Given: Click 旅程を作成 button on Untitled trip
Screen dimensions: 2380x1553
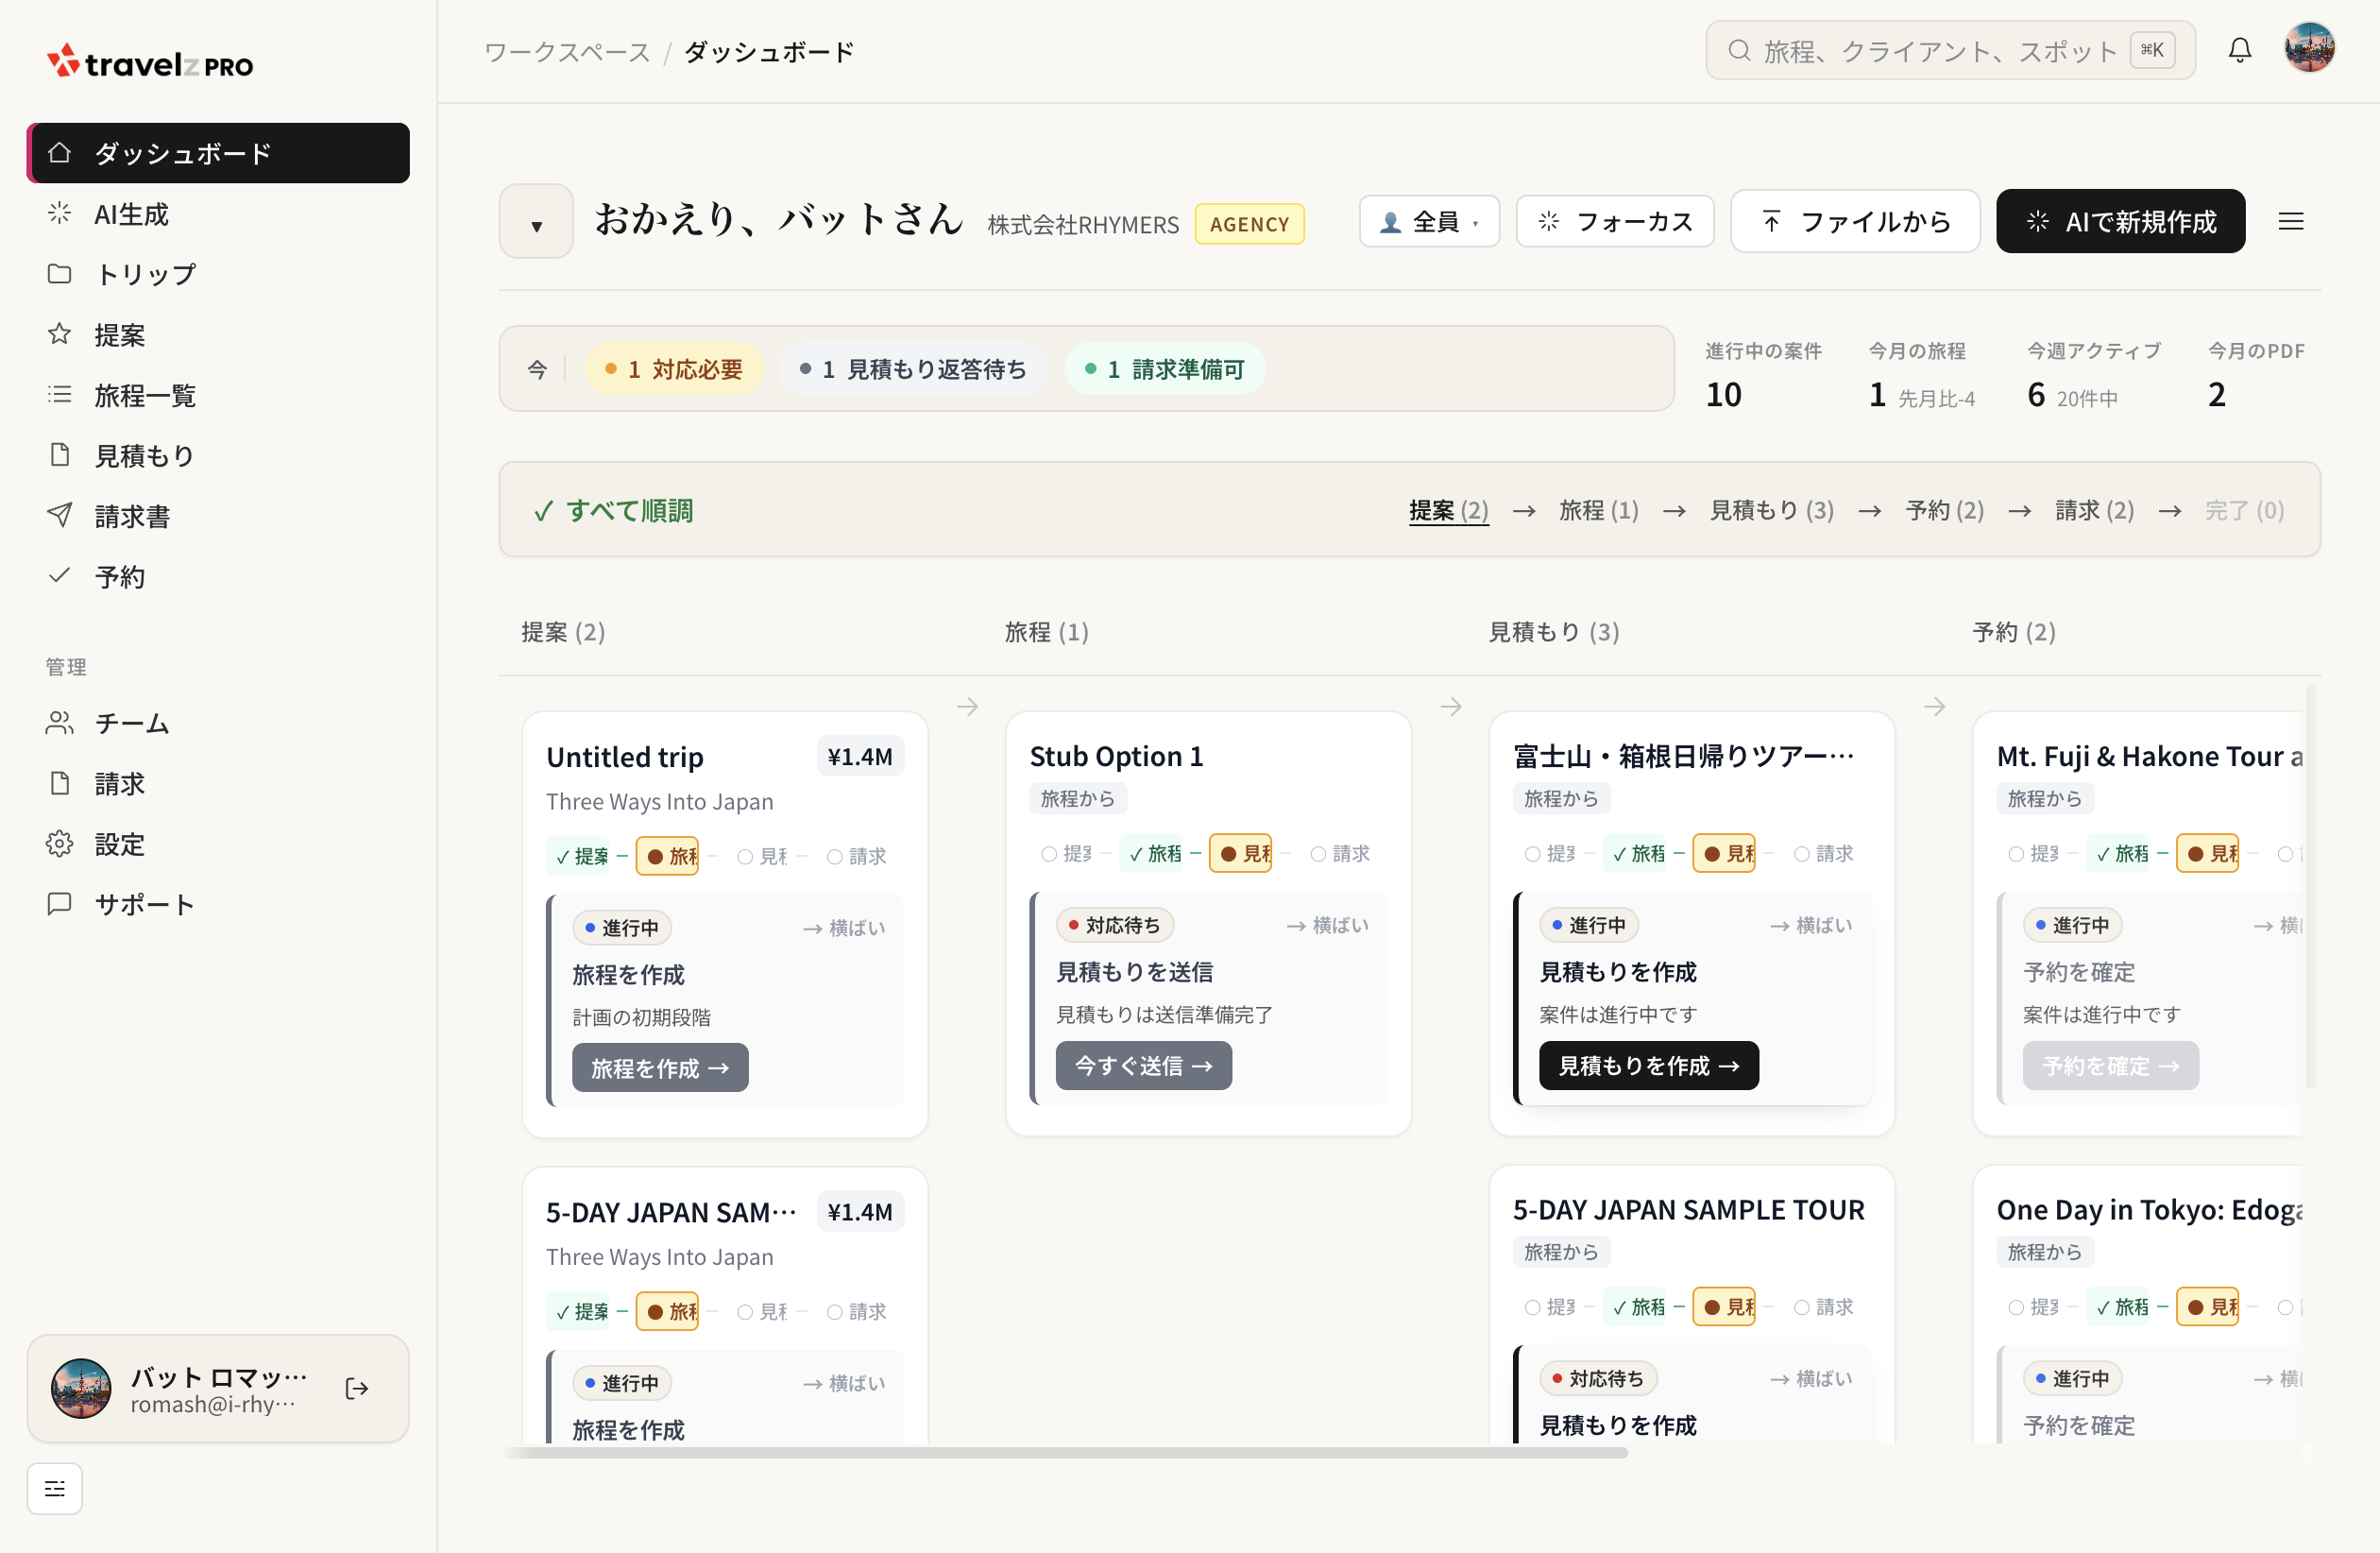Looking at the screenshot, I should [660, 1069].
